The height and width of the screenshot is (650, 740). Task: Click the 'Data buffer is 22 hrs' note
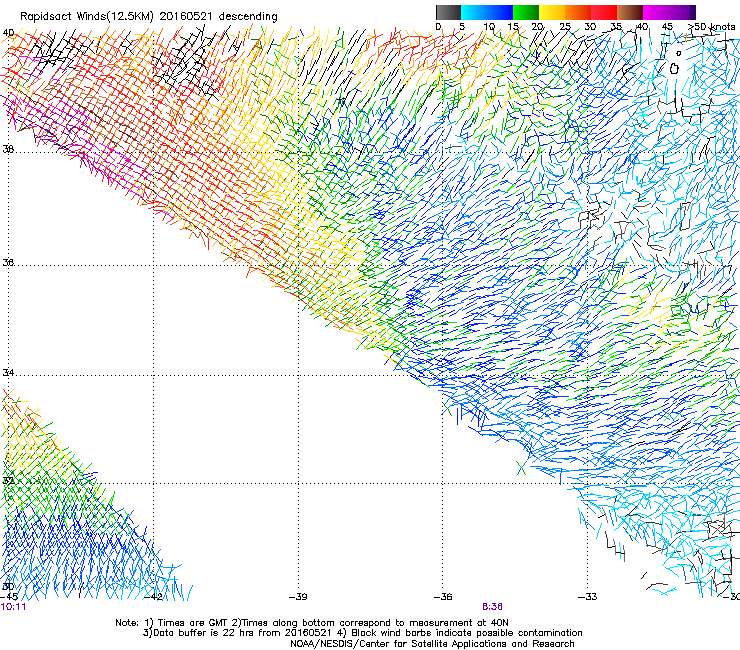[x=239, y=633]
